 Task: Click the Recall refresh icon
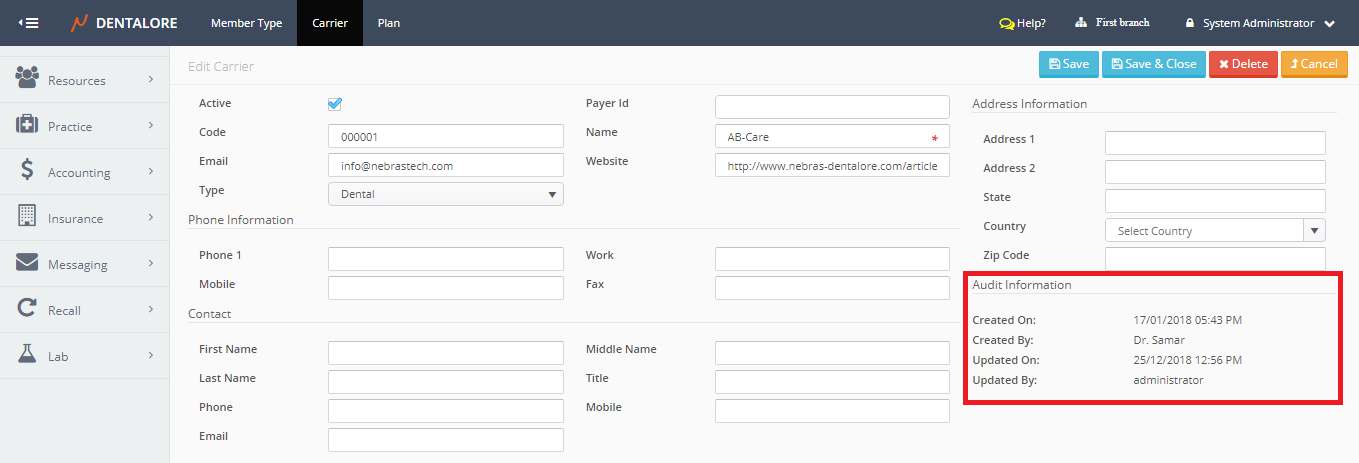coord(27,309)
